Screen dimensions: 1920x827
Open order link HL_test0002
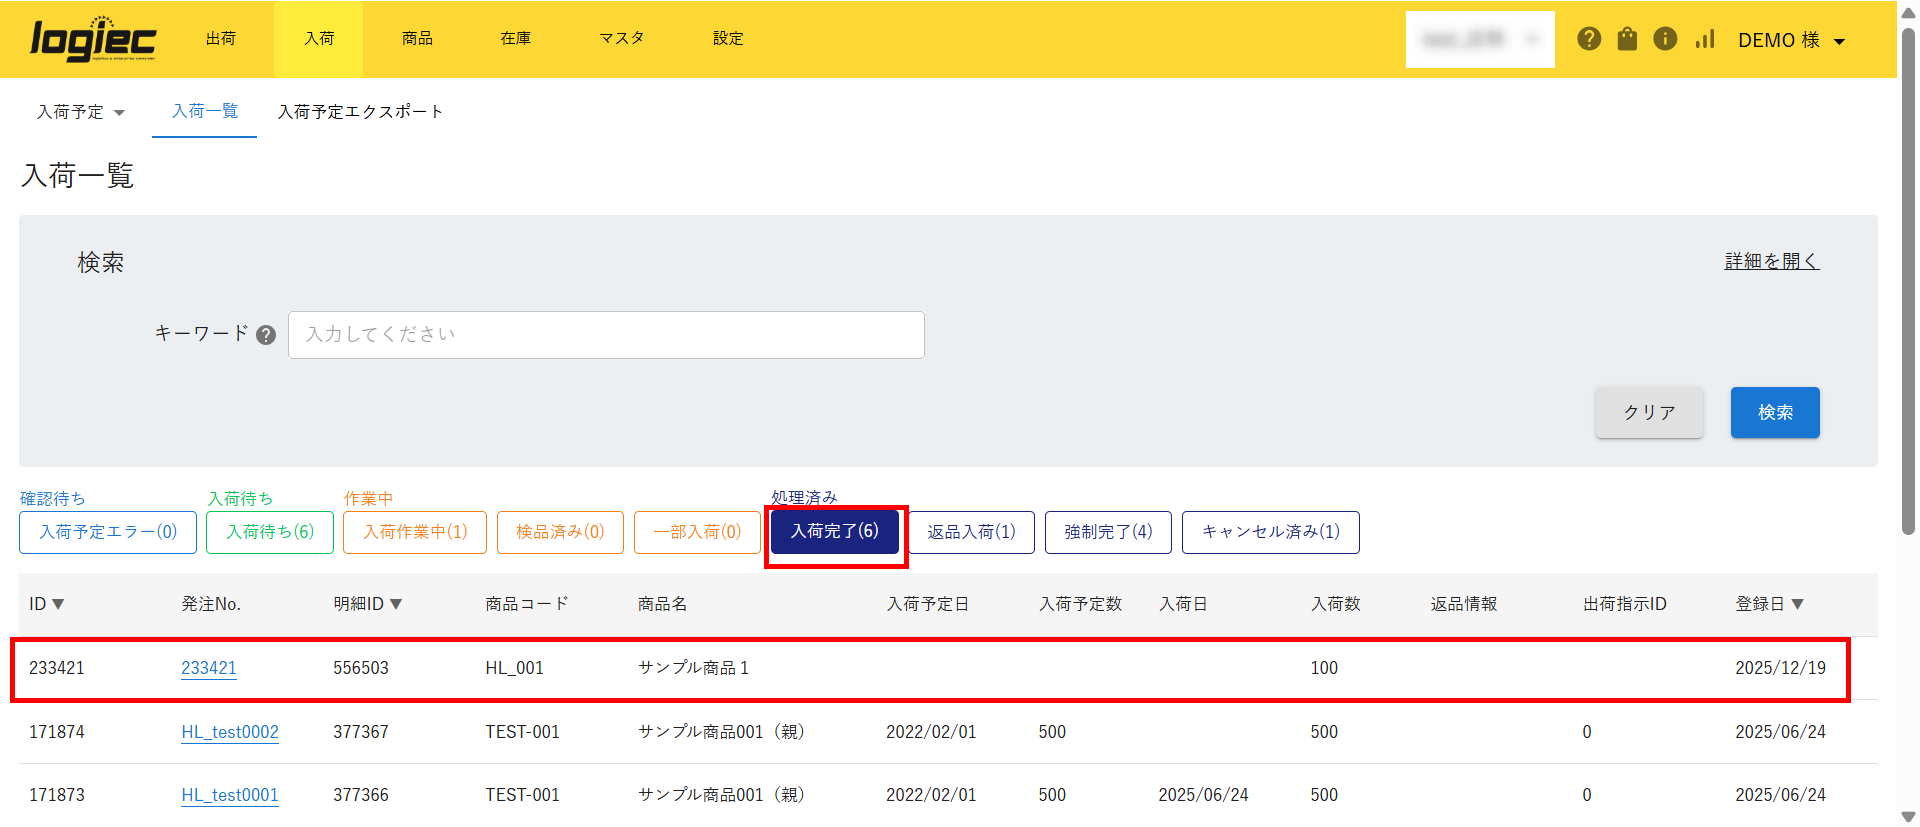[x=230, y=732]
